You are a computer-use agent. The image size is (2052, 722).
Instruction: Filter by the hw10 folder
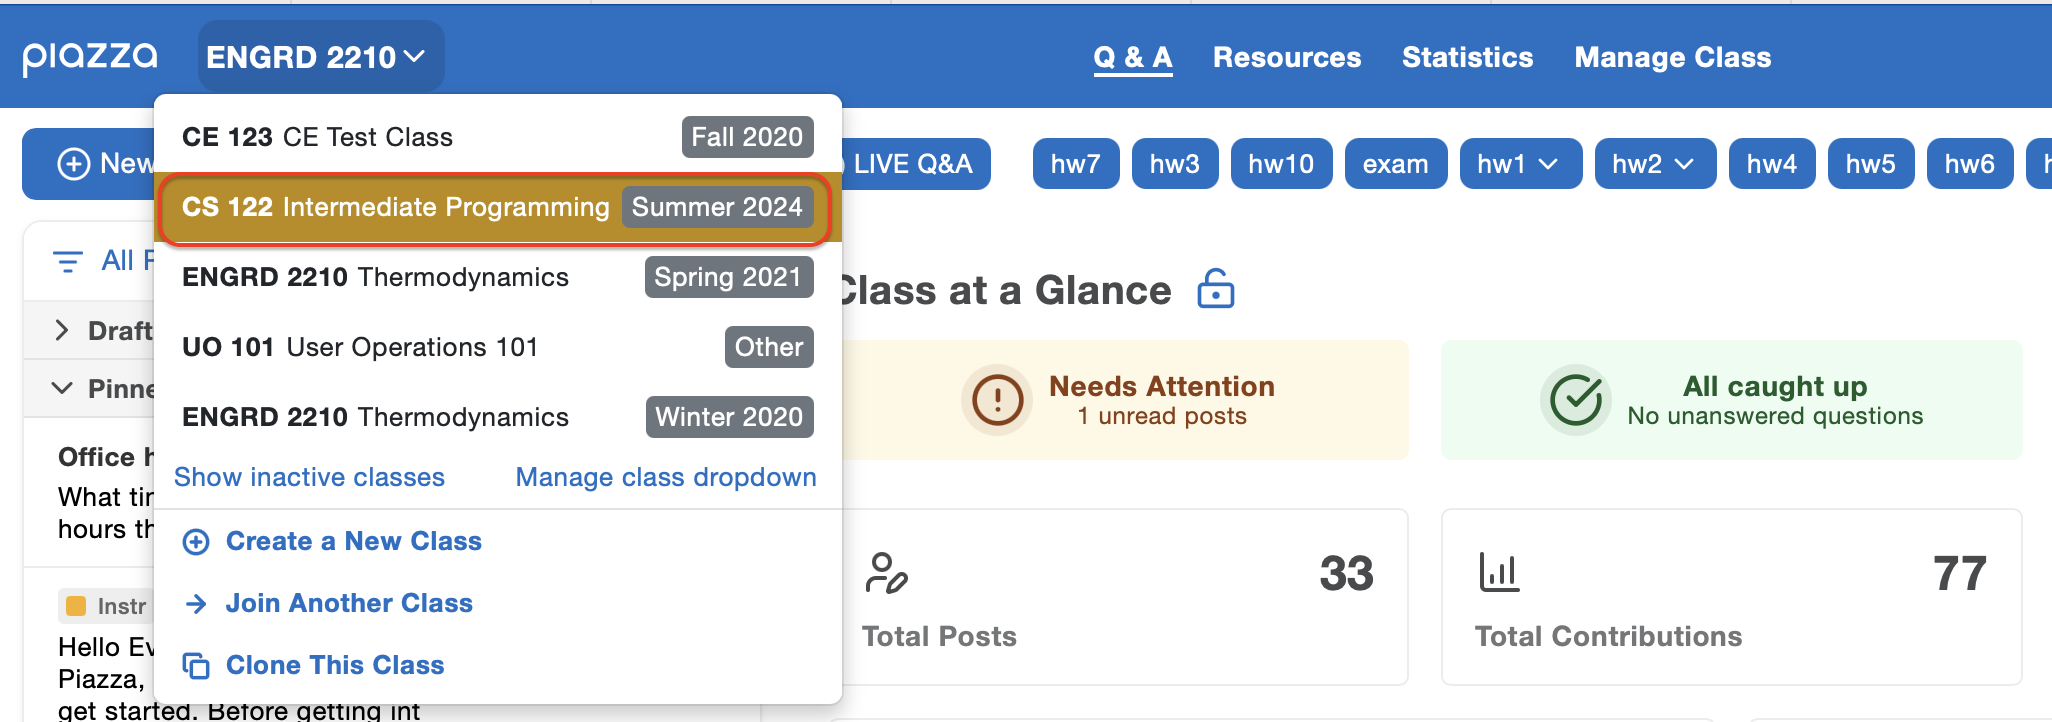pos(1281,164)
